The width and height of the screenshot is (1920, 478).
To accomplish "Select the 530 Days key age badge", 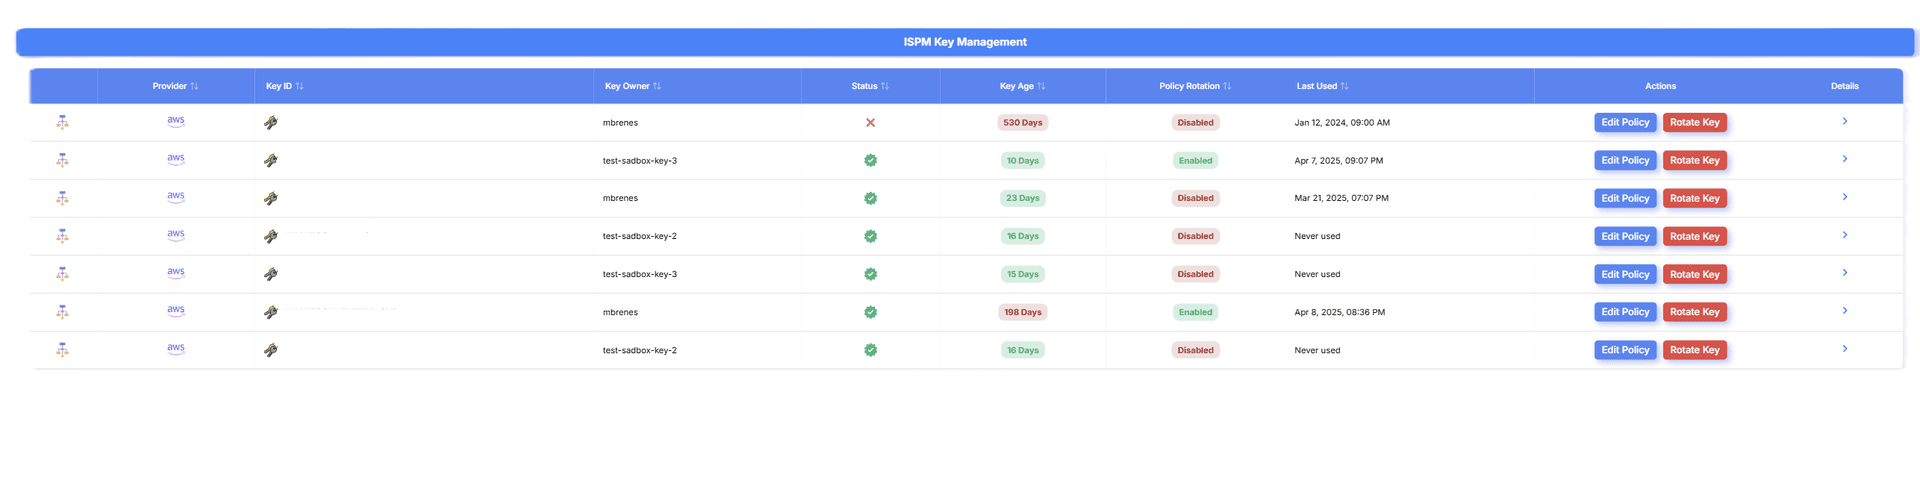I will click(x=1022, y=122).
